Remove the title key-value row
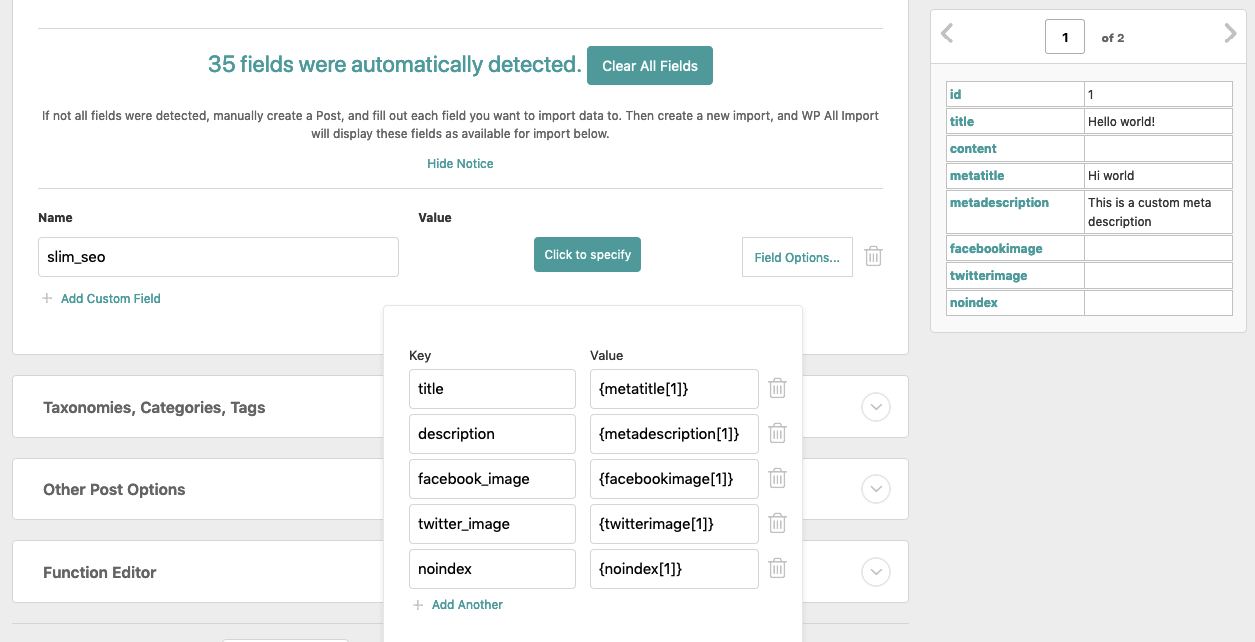 click(777, 388)
